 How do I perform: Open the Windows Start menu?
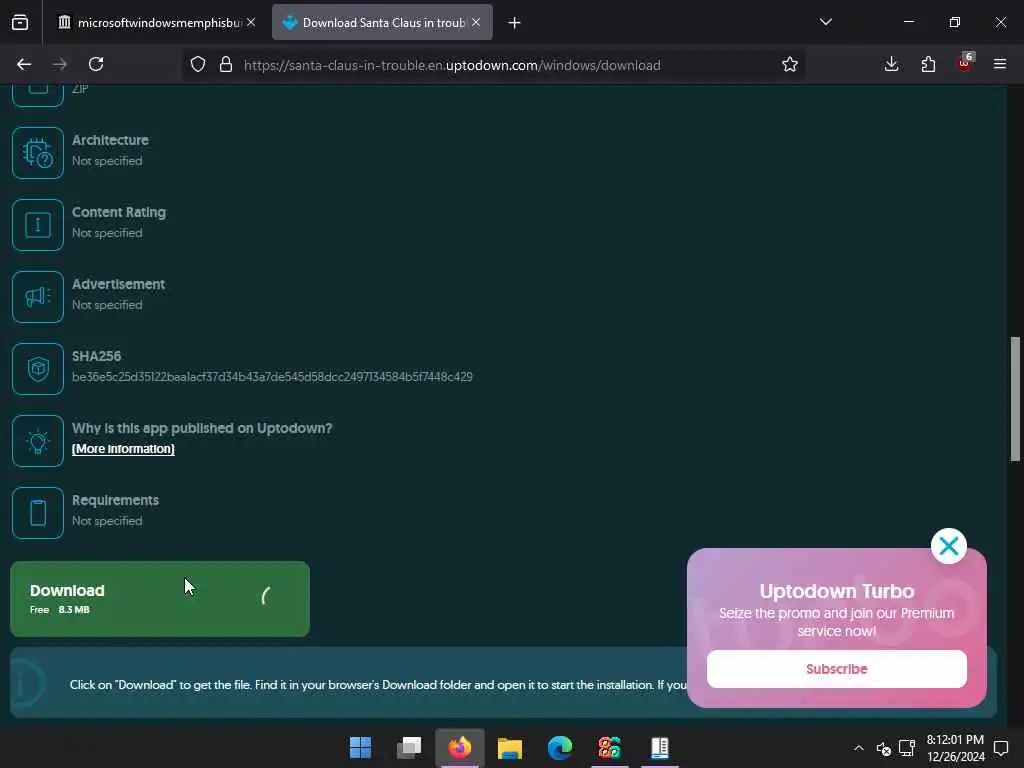click(360, 748)
